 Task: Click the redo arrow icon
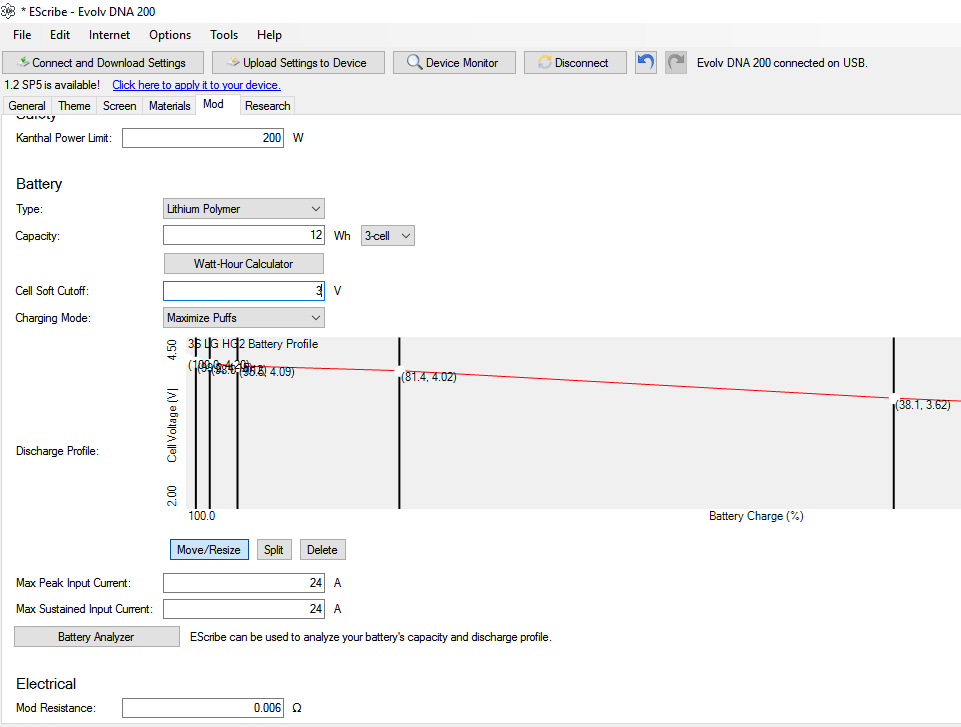point(677,62)
